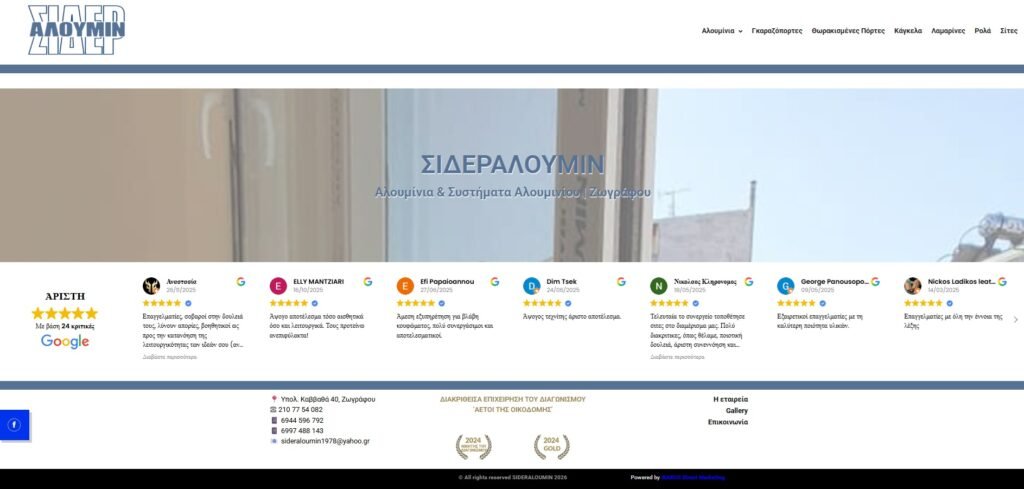Click Google icon on Νικολαος Κληρονομος' review
Image resolution: width=1024 pixels, height=489 pixels.
click(748, 281)
